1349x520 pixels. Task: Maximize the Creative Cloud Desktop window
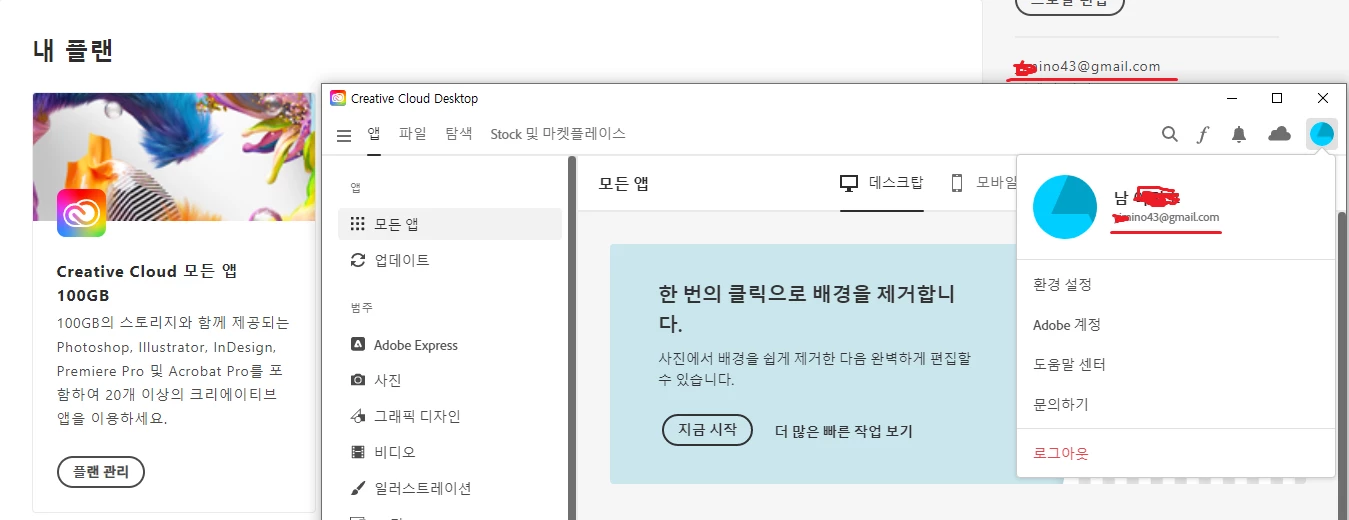pos(1277,98)
